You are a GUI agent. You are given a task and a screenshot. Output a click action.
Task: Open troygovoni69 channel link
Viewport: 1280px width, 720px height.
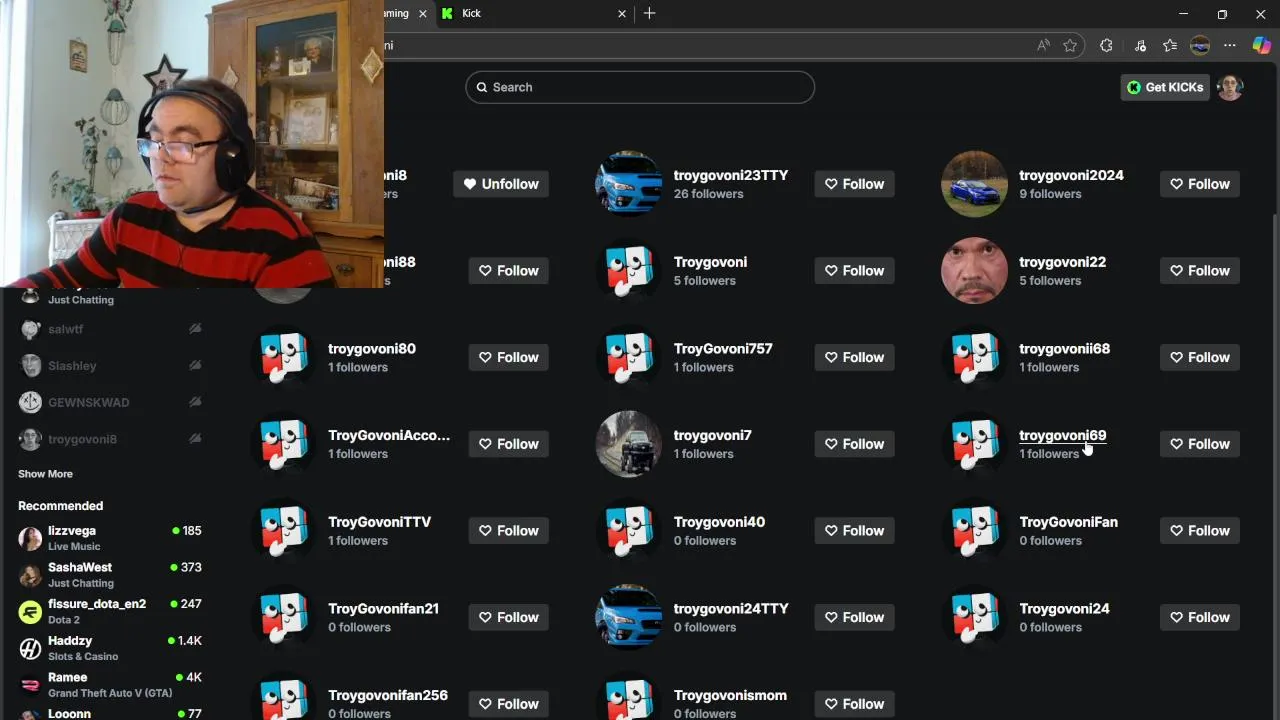tap(1062, 435)
